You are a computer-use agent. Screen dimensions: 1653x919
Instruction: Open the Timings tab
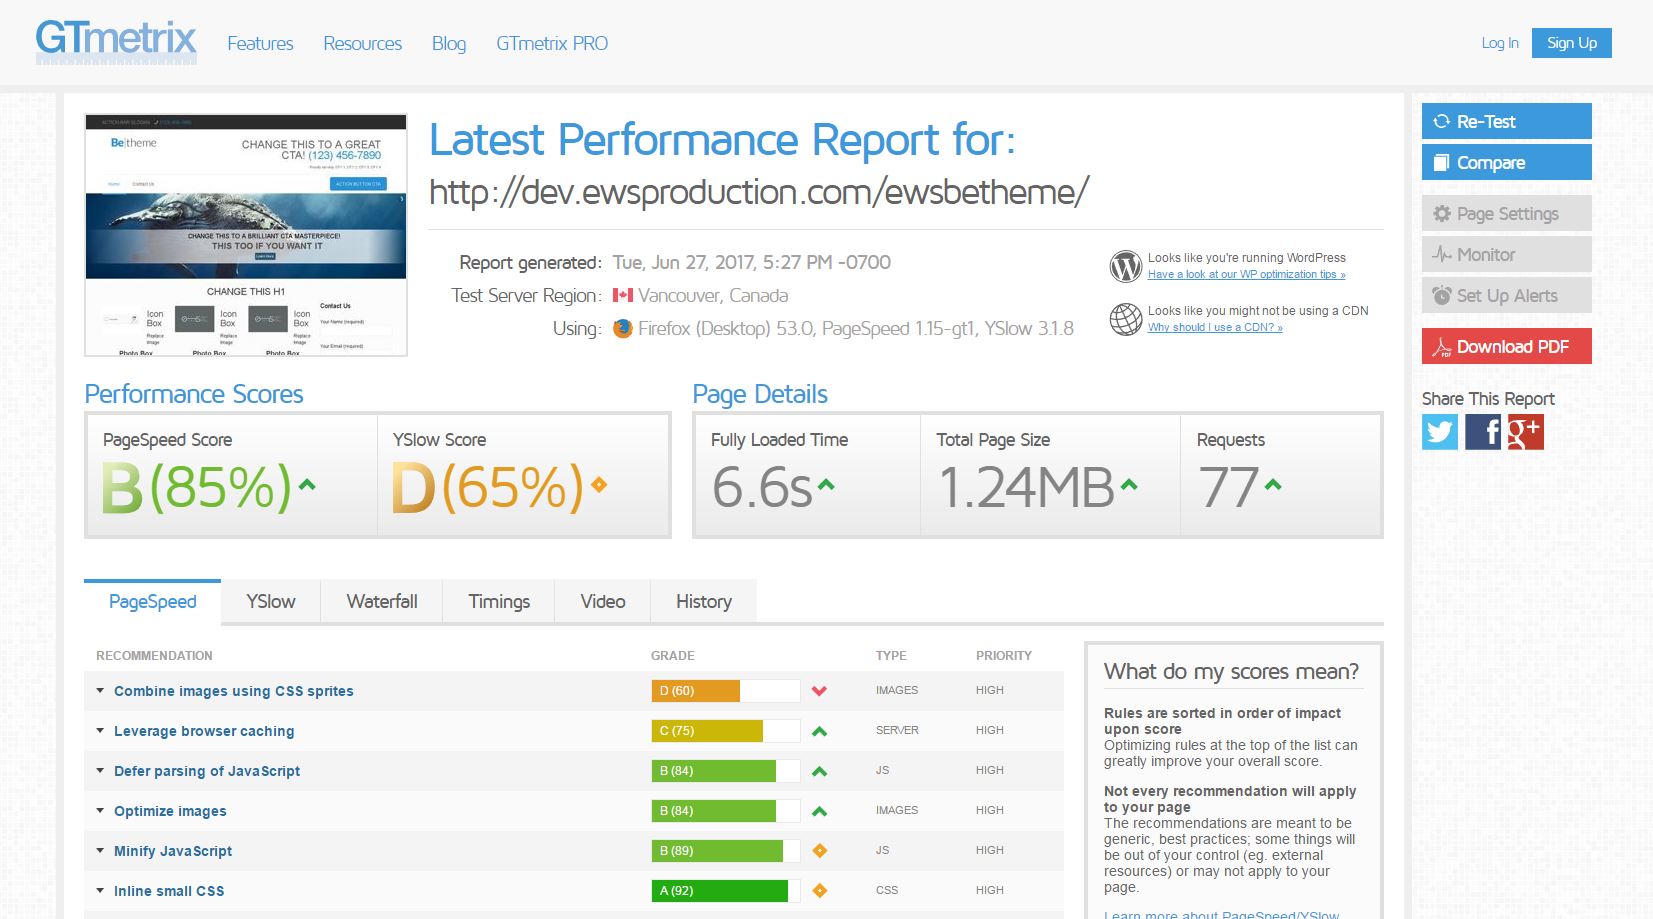point(499,601)
